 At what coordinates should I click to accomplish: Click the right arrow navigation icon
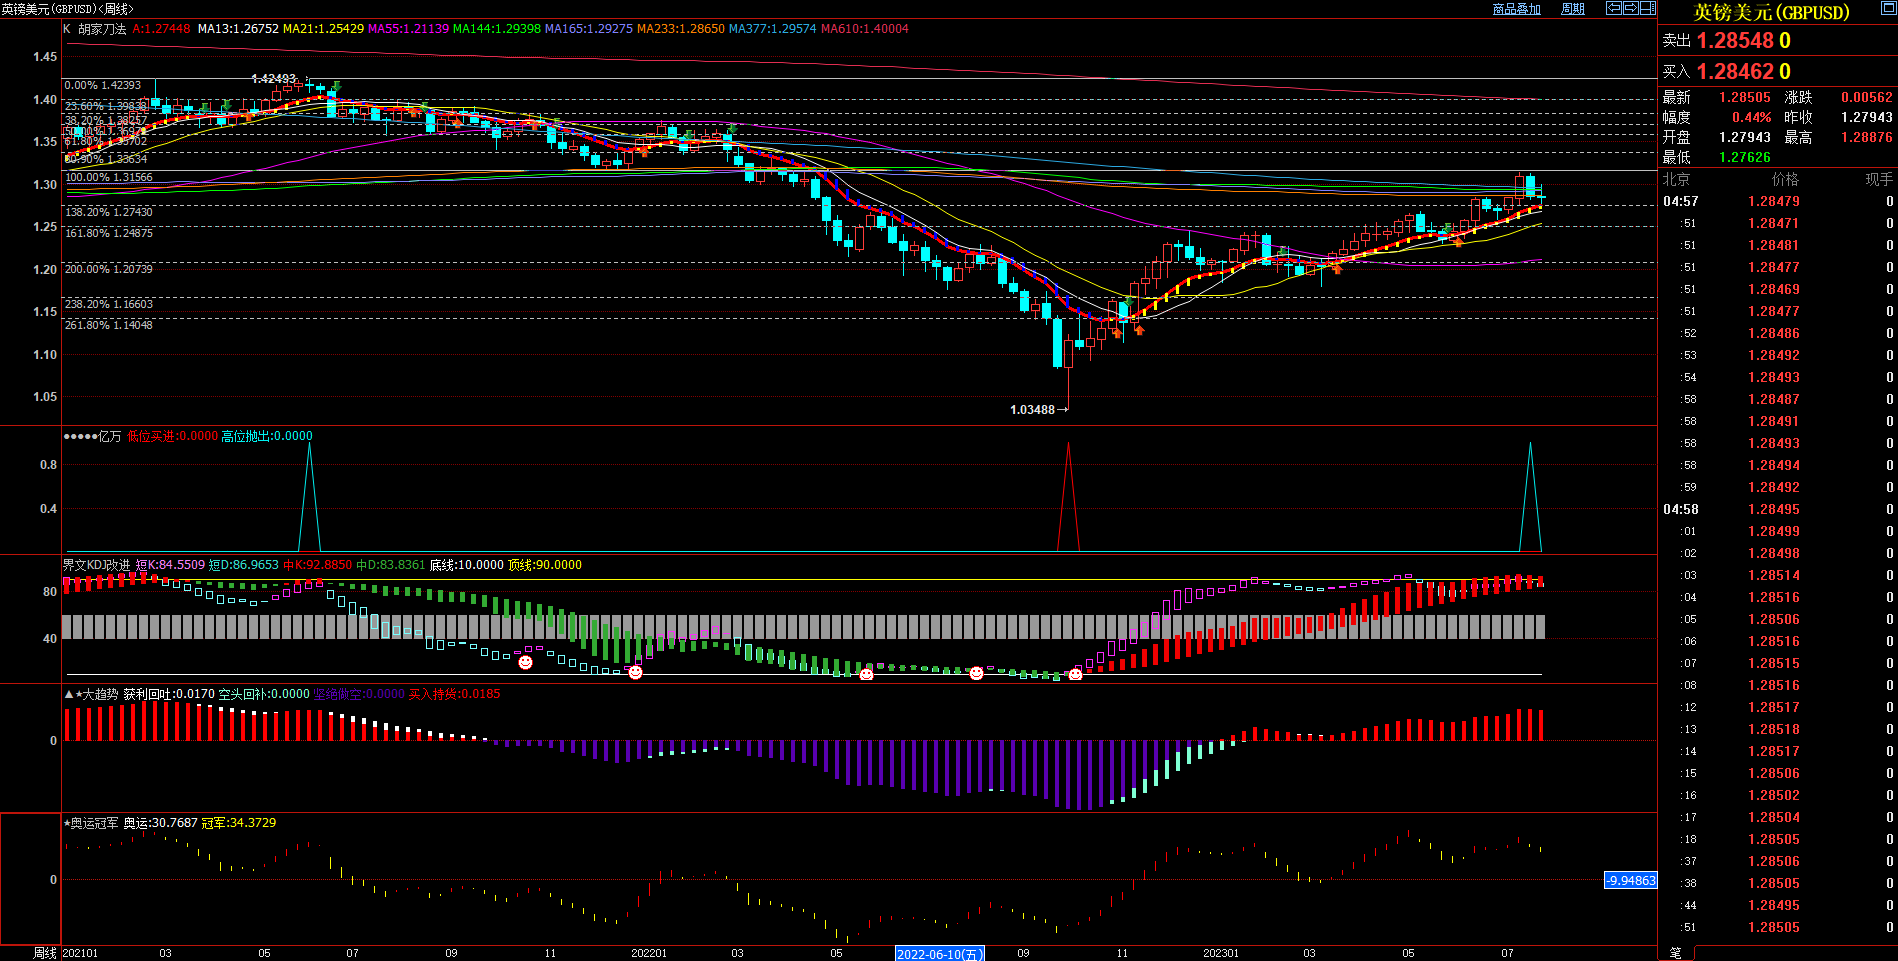click(x=1631, y=8)
